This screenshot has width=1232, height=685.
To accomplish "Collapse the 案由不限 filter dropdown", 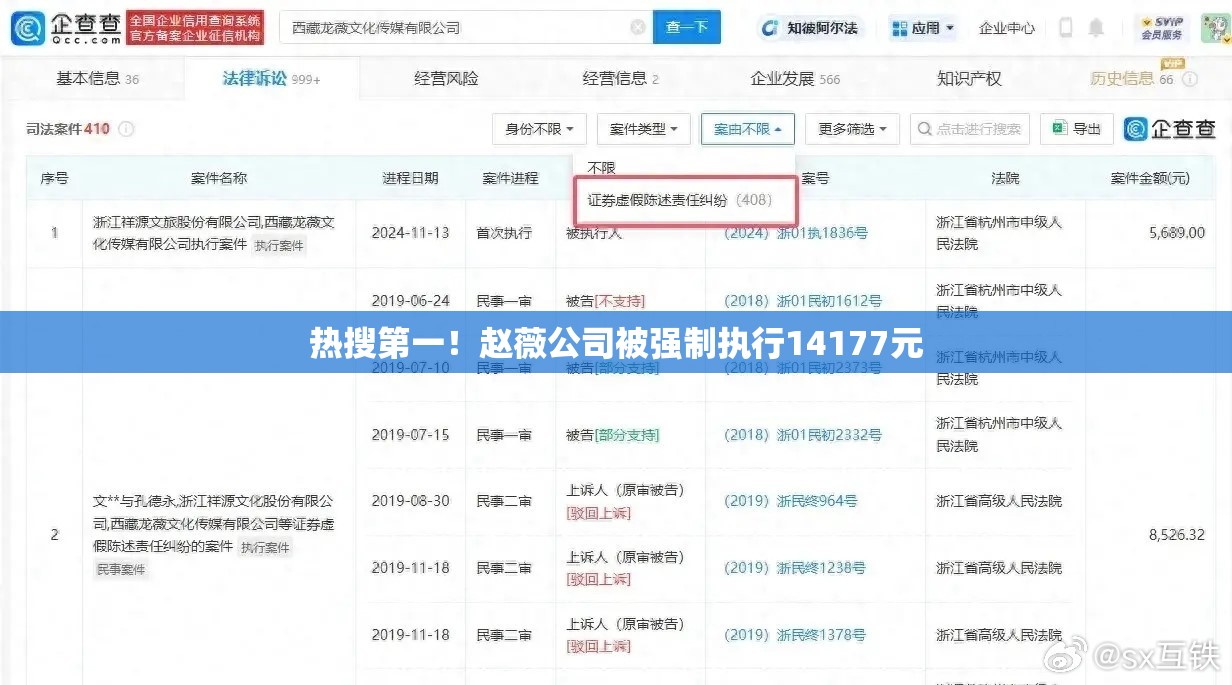I will pyautogui.click(x=748, y=129).
